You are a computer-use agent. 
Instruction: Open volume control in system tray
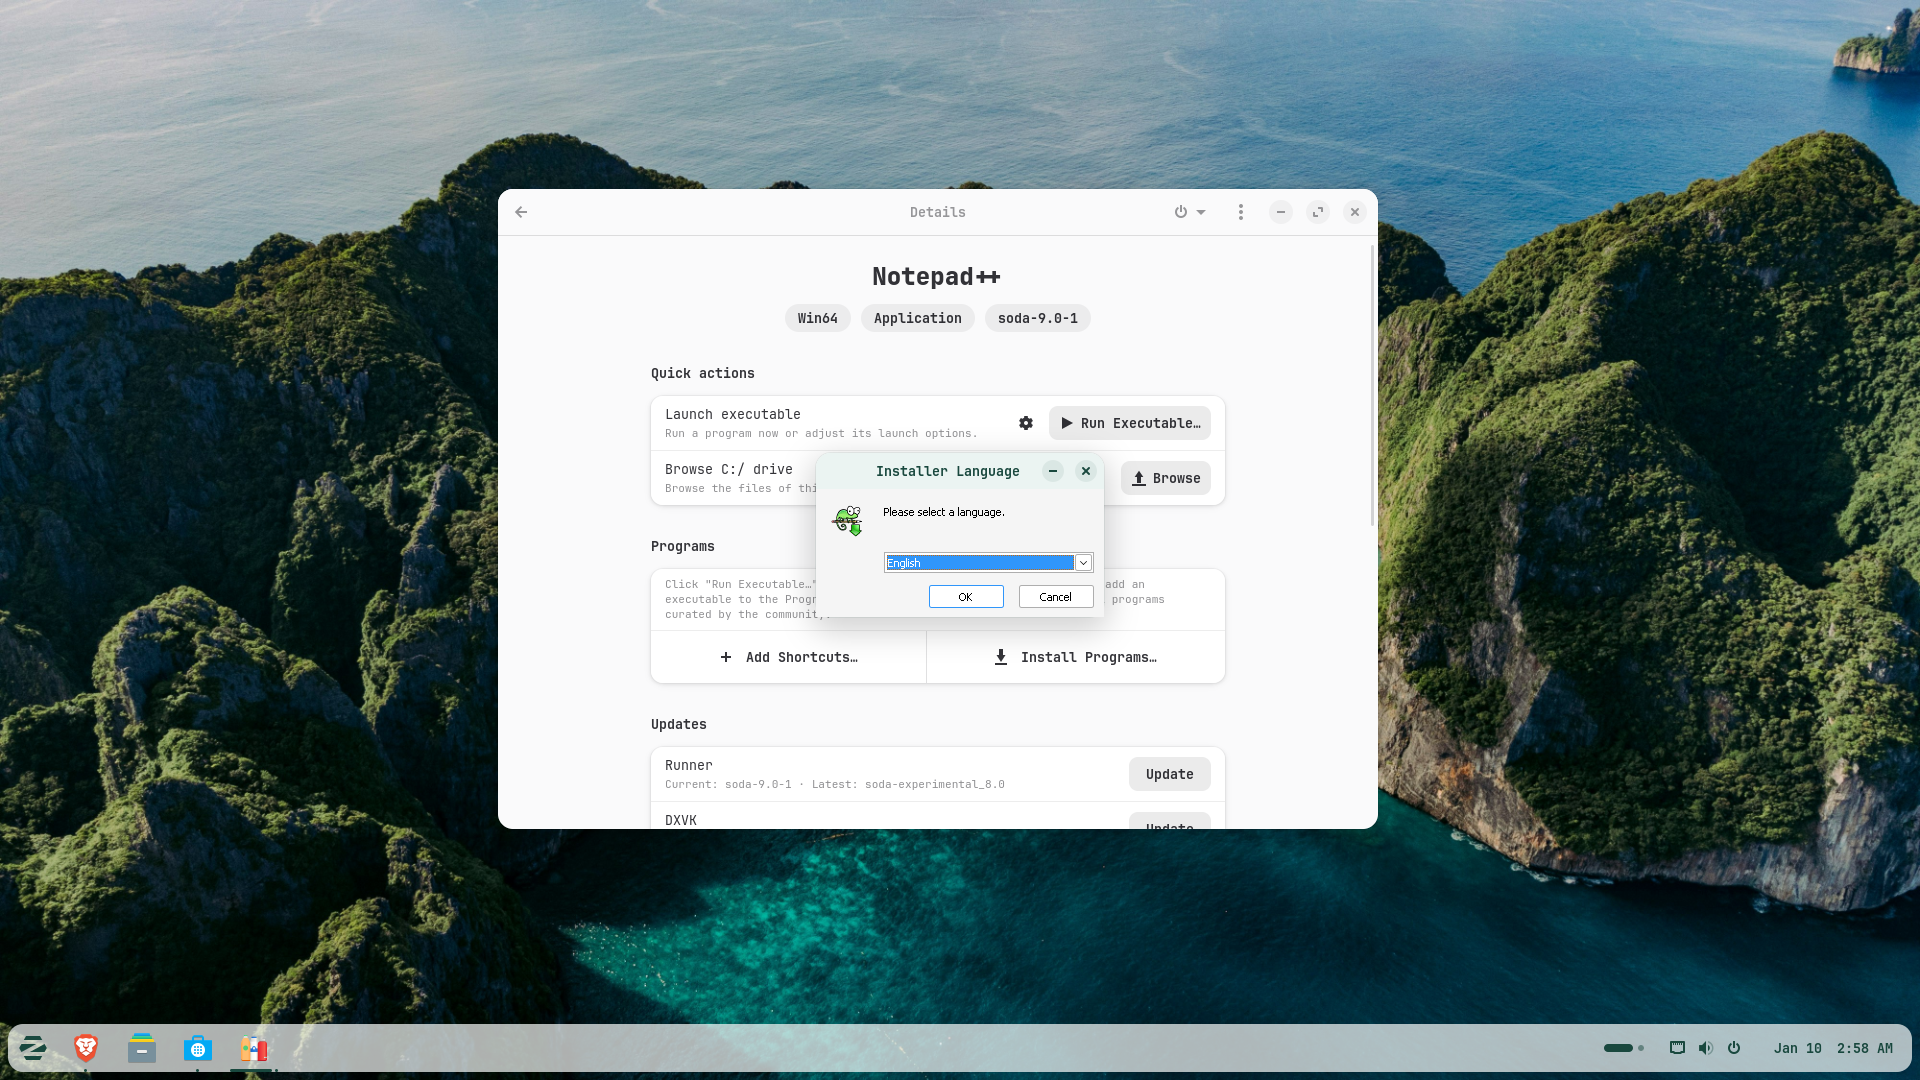pyautogui.click(x=1705, y=1048)
